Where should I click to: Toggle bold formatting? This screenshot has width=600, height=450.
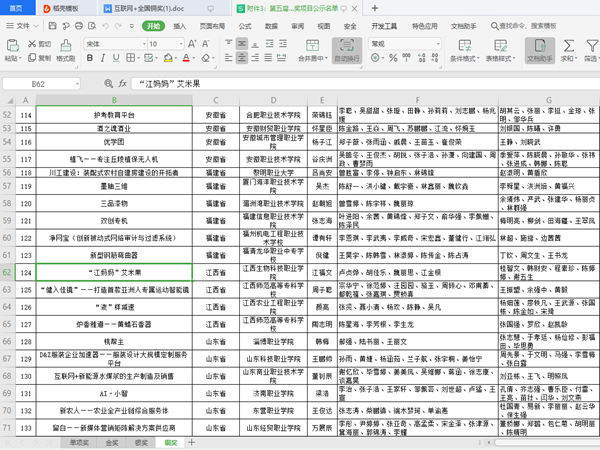(90, 58)
